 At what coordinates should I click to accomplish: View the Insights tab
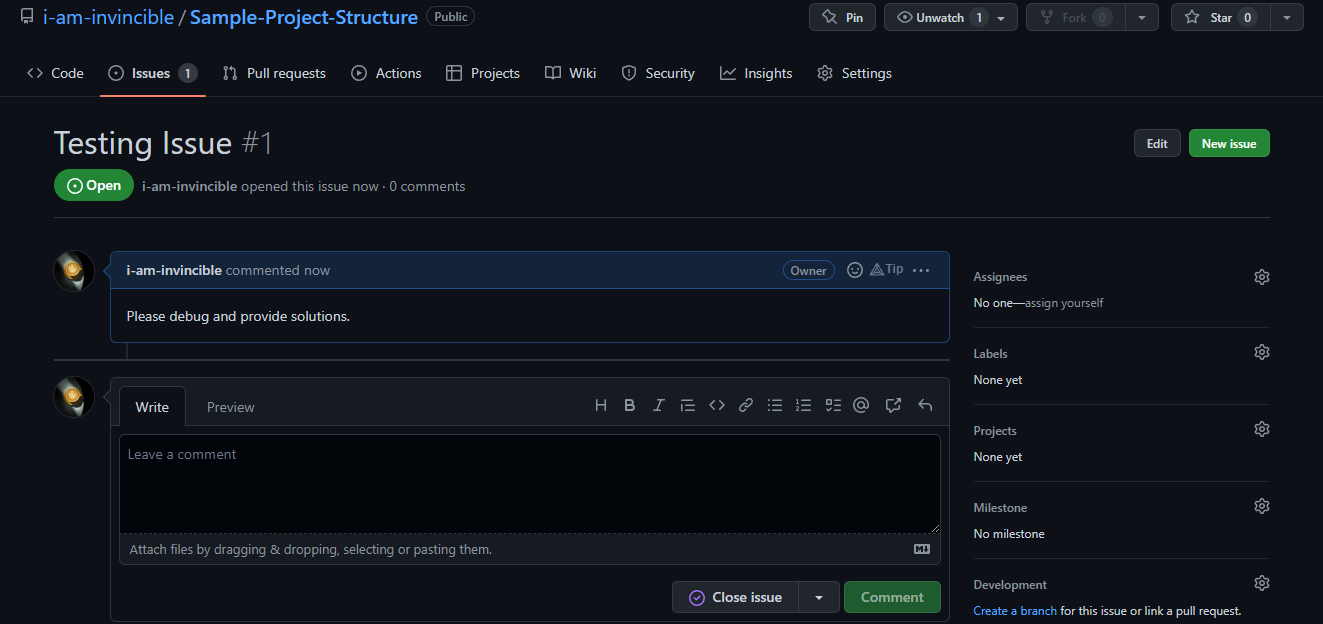point(756,73)
